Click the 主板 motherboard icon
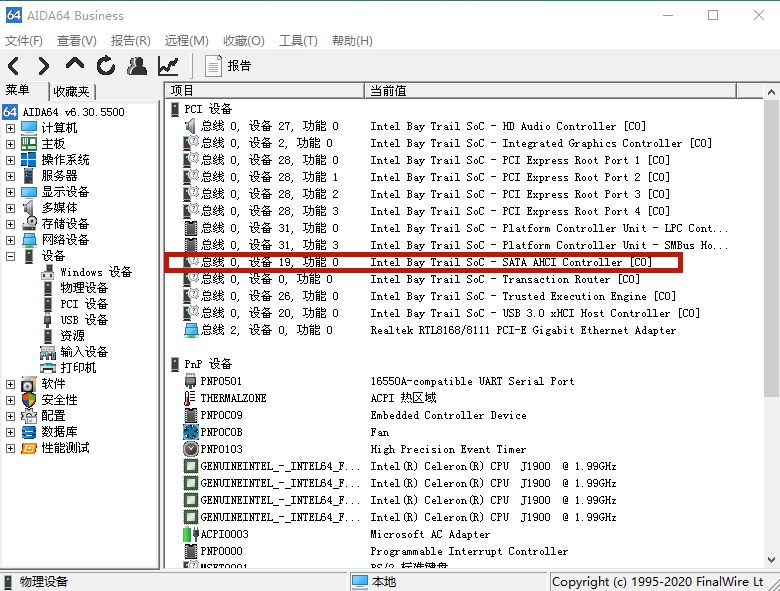Screen dimensions: 780x591 tap(29, 144)
